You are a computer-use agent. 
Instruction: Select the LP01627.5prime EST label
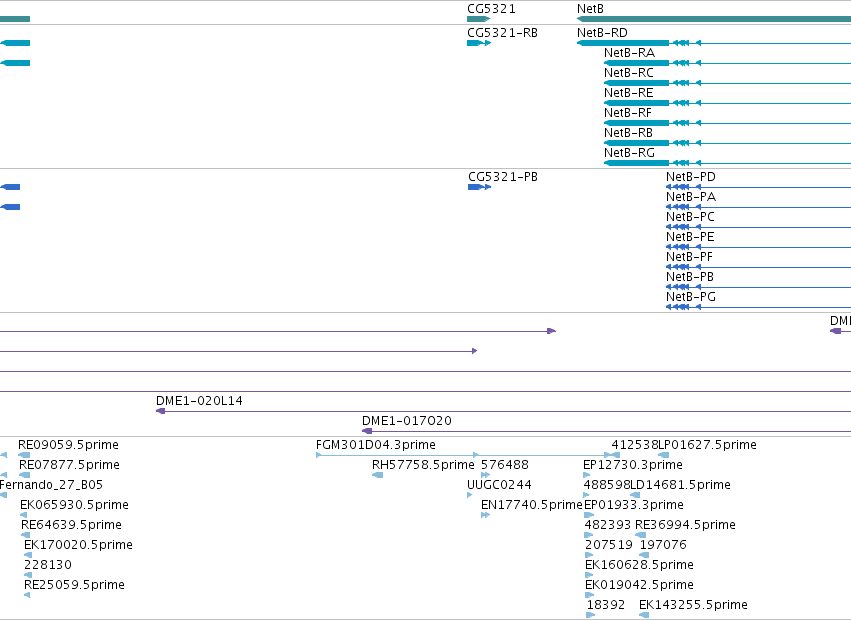coord(707,445)
